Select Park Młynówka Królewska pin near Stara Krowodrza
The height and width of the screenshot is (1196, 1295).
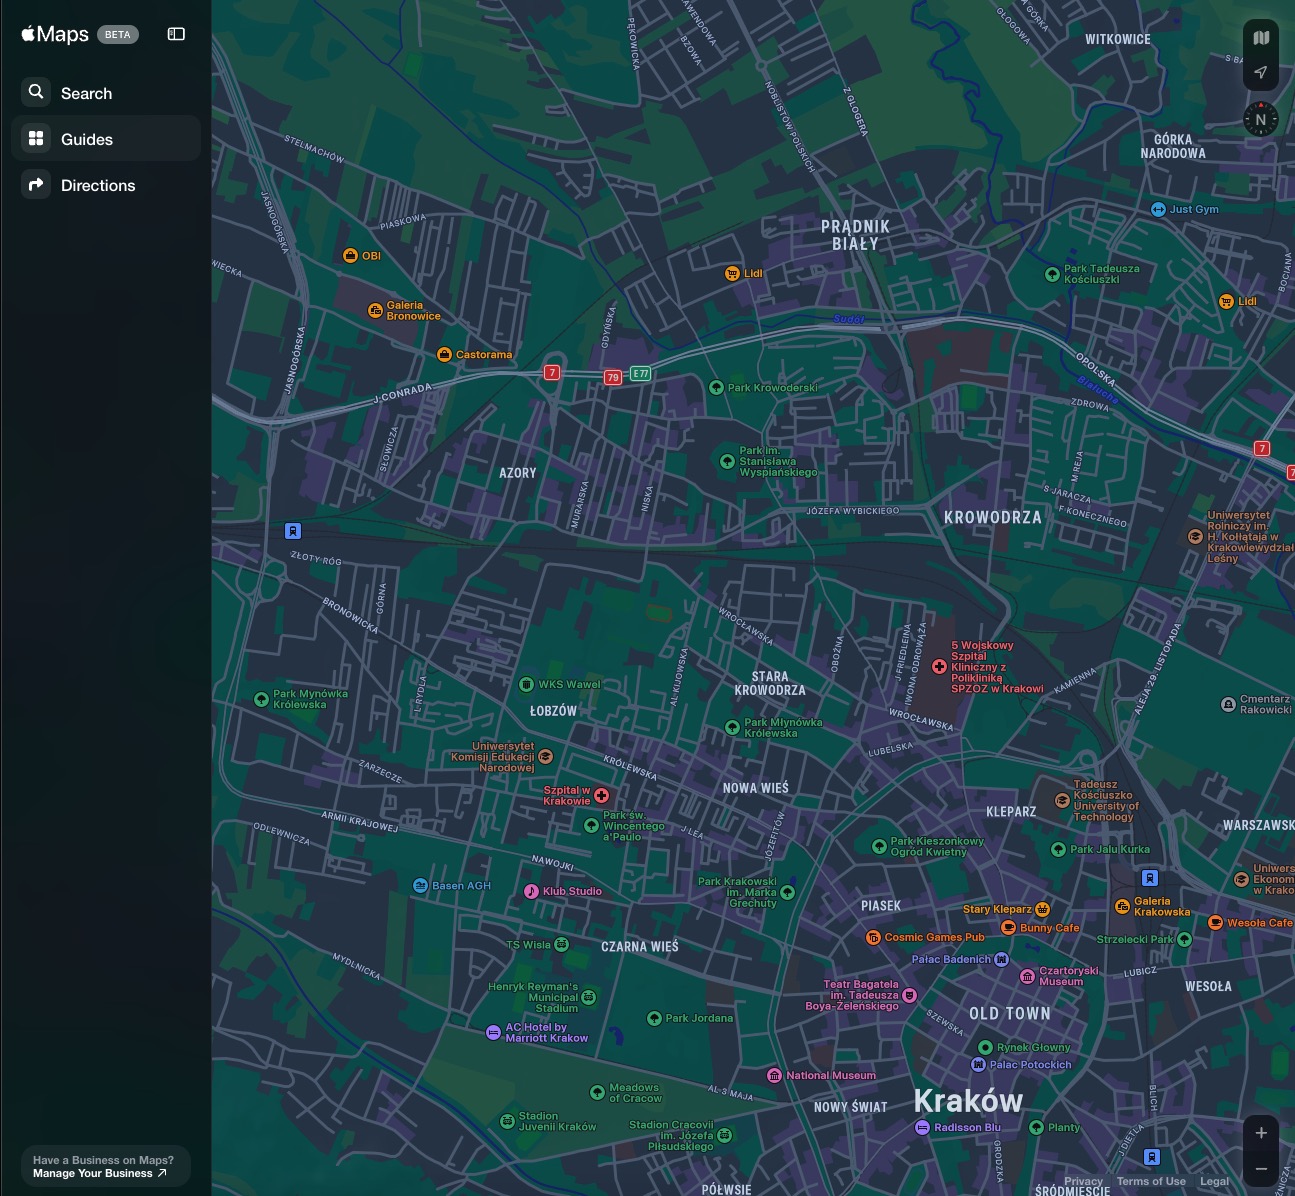pyautogui.click(x=732, y=727)
